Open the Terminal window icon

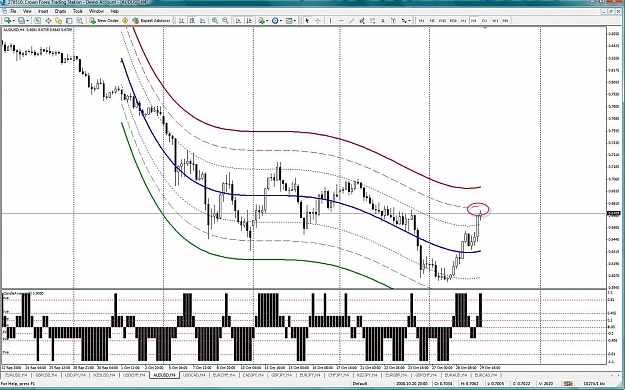pyautogui.click(x=69, y=20)
